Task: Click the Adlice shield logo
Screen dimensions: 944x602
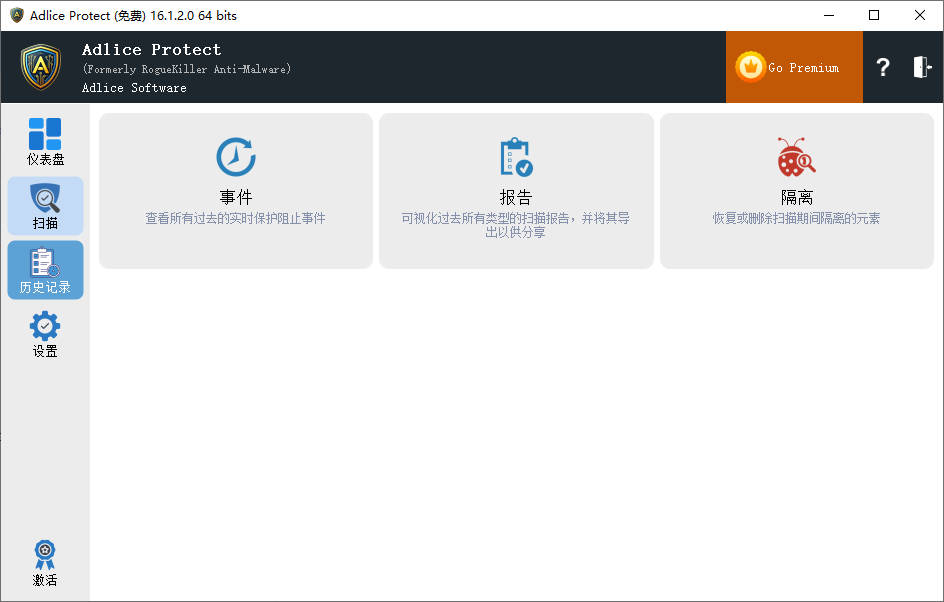Action: coord(41,67)
